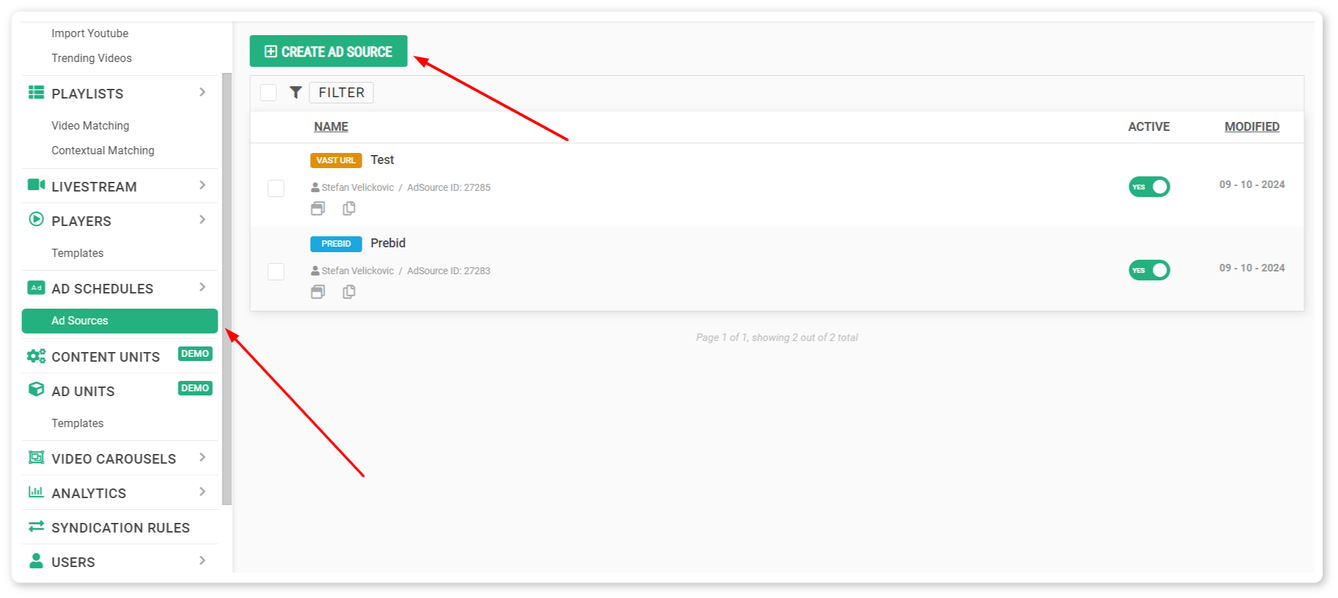Open Templates under Ad Units
Image resolution: width=1338 pixels, height=598 pixels.
78,423
